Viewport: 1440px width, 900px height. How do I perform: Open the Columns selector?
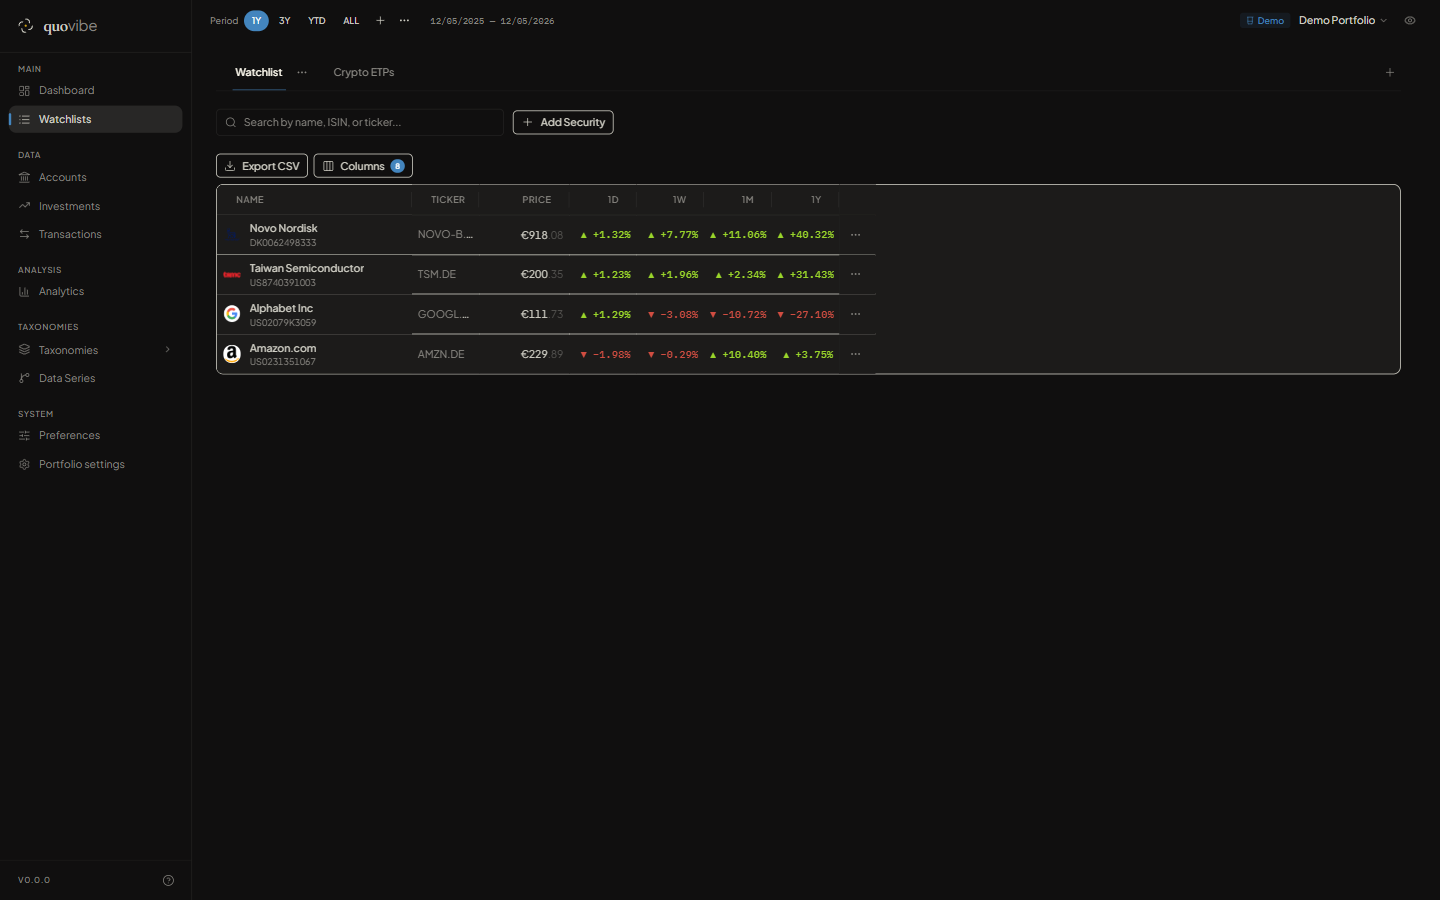click(x=363, y=166)
